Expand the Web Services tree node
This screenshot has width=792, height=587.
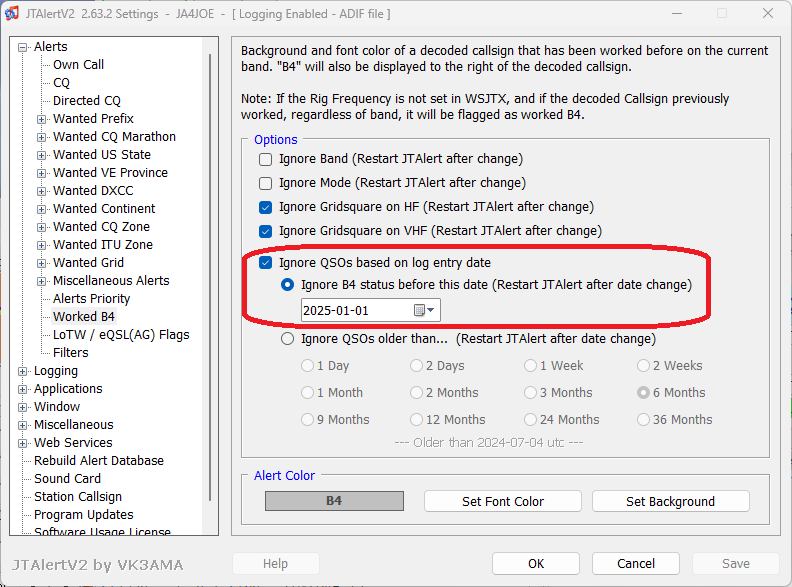(22, 444)
